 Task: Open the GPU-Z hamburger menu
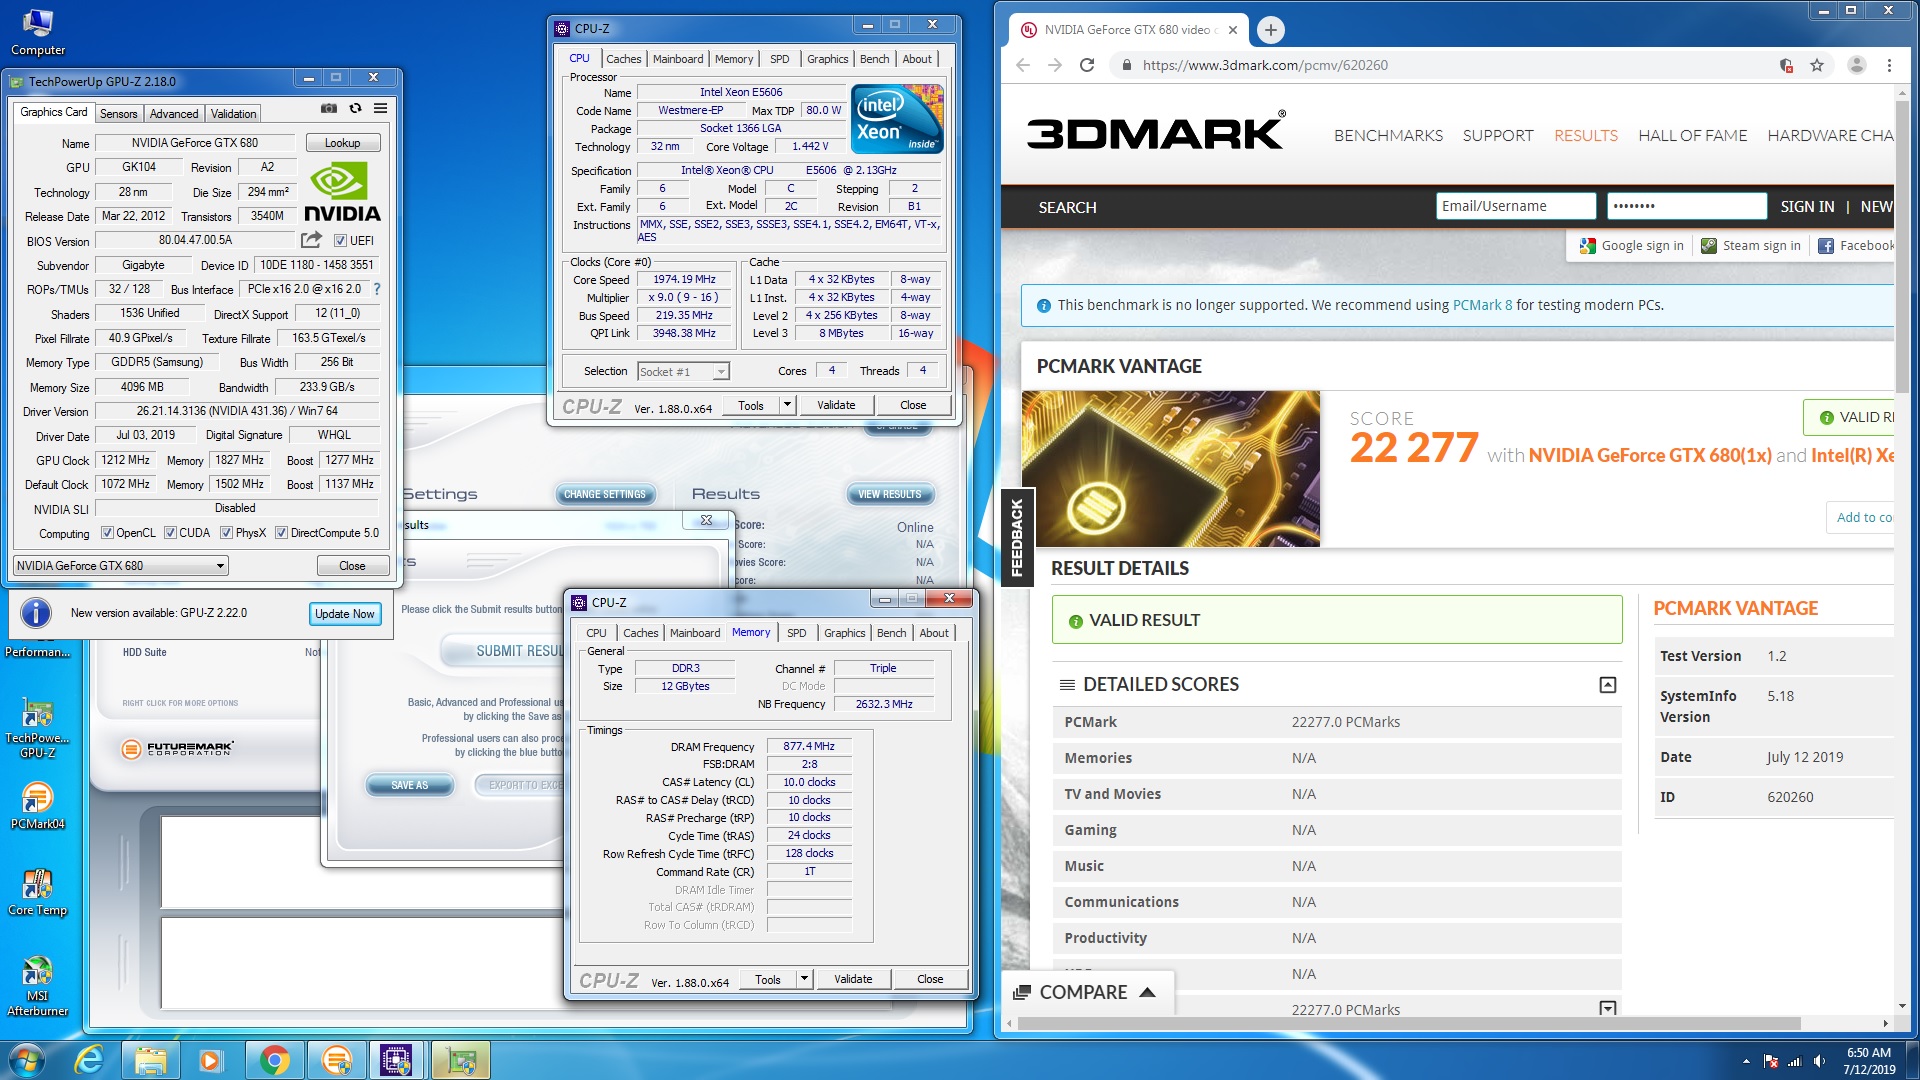pyautogui.click(x=381, y=108)
